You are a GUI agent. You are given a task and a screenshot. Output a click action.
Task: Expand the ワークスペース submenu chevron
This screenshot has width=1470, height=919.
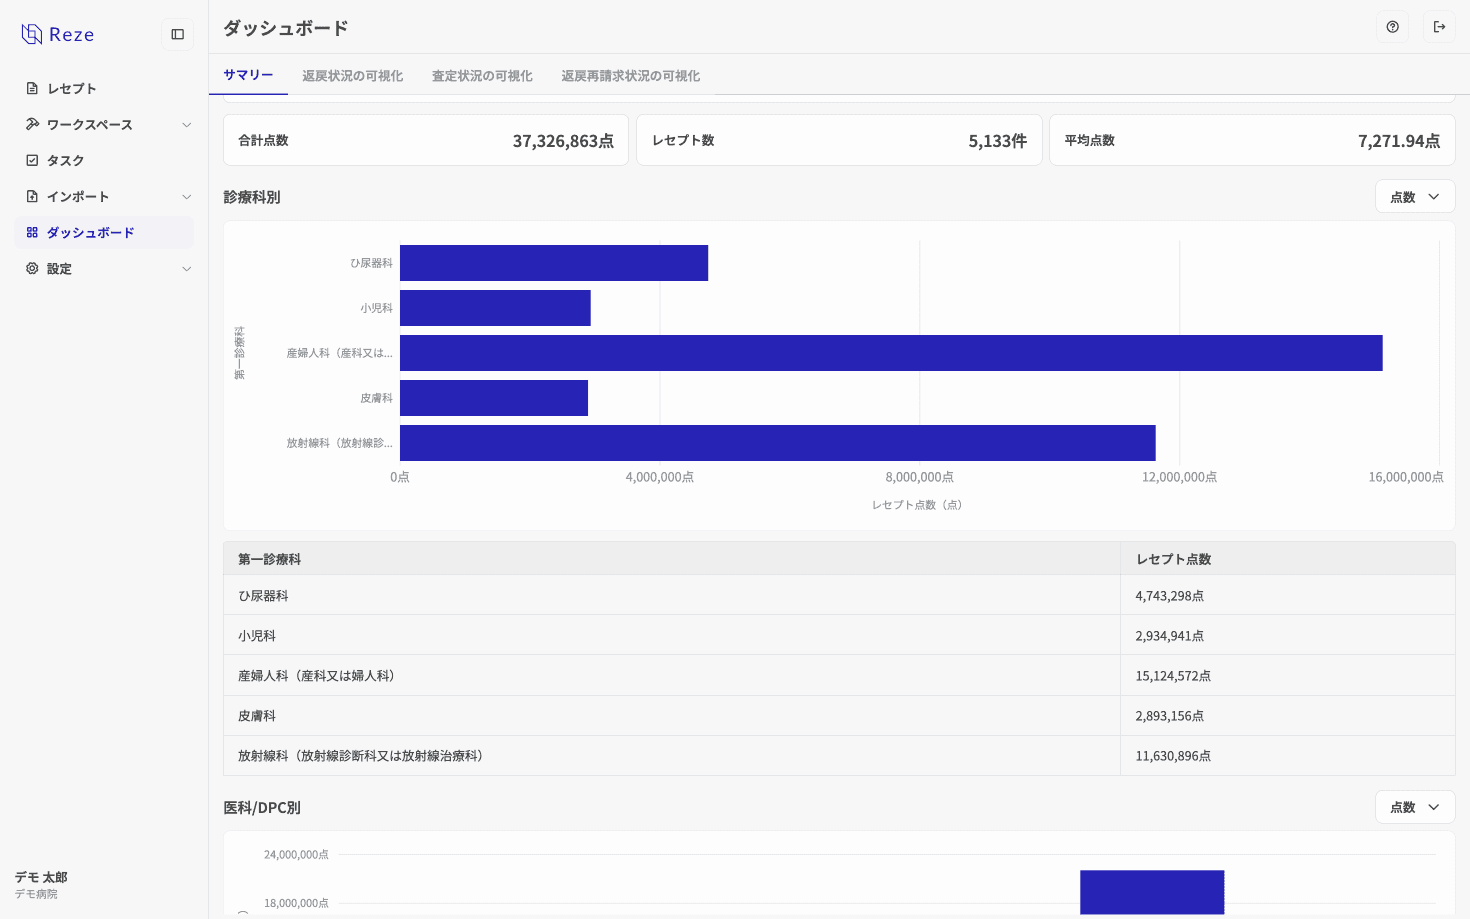point(186,125)
